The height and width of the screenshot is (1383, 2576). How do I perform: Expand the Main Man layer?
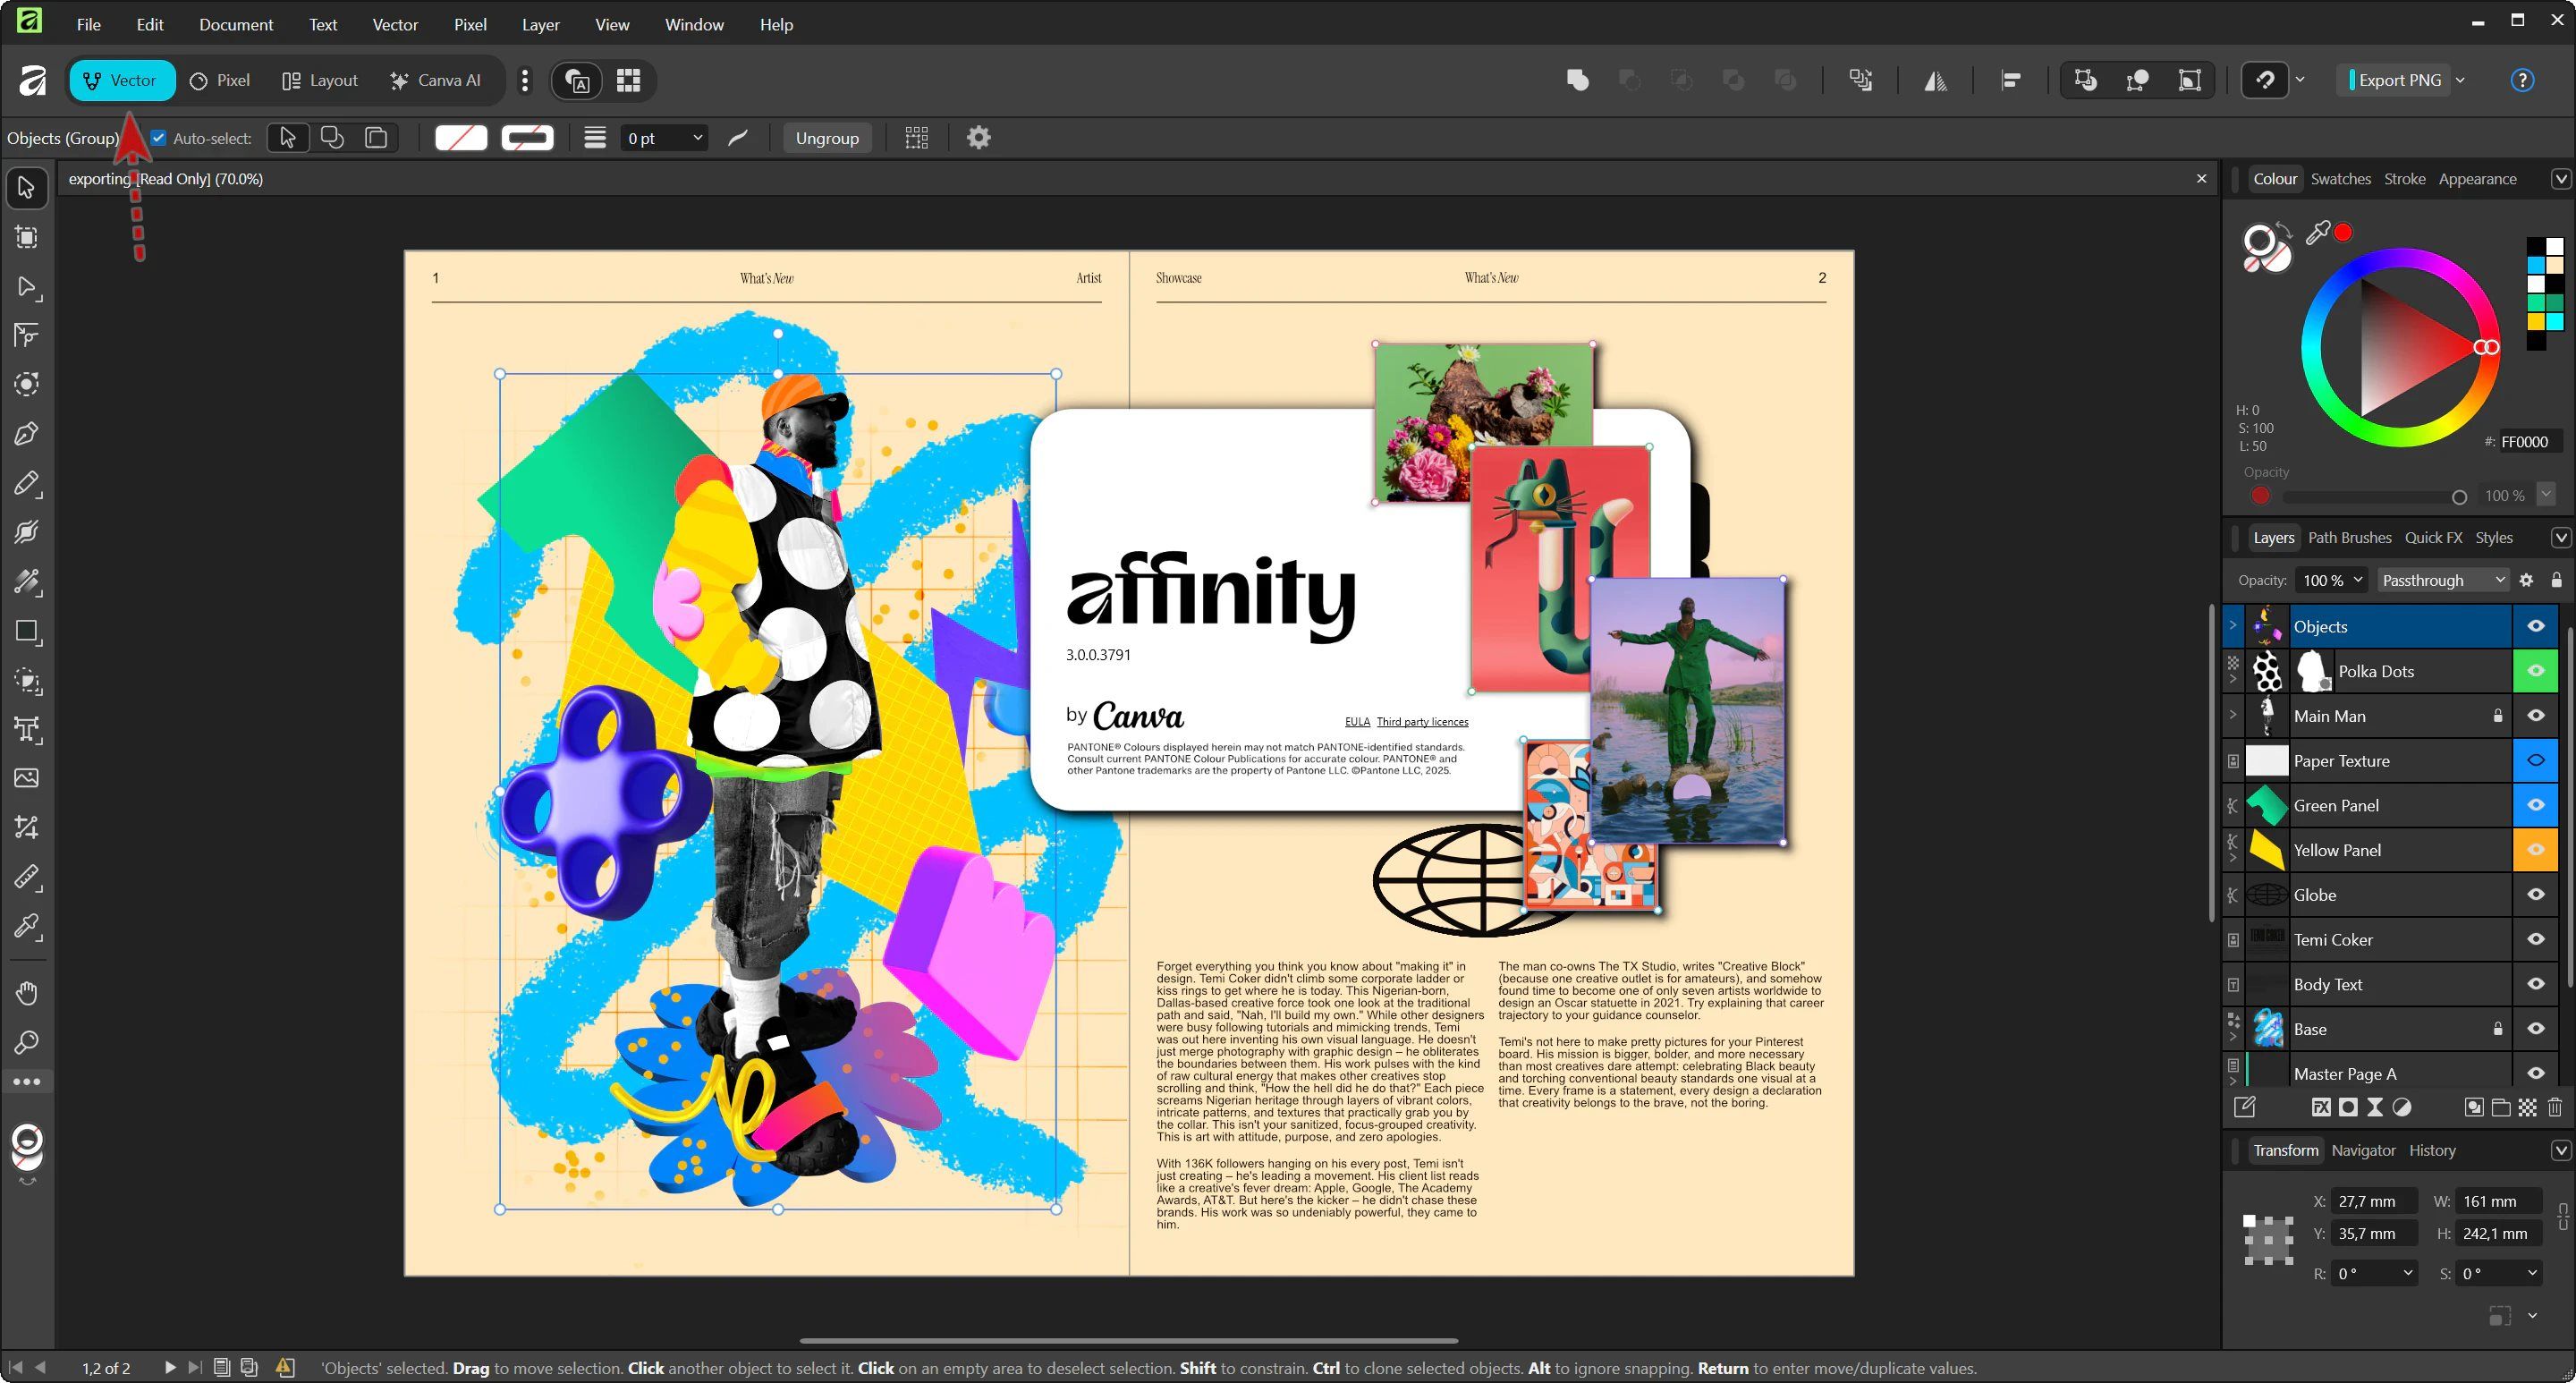[x=2233, y=716]
